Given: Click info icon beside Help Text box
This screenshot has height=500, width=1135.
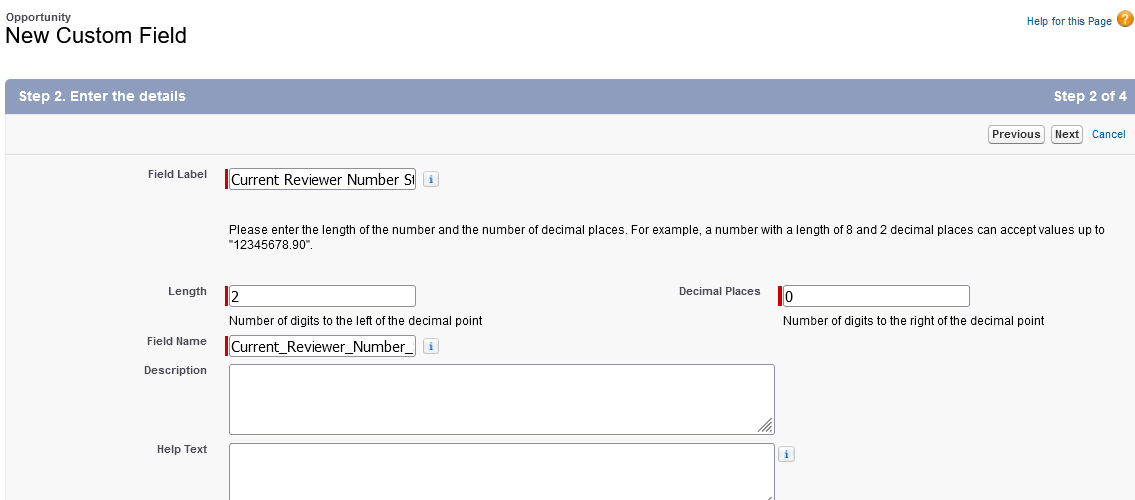Looking at the screenshot, I should [x=786, y=455].
